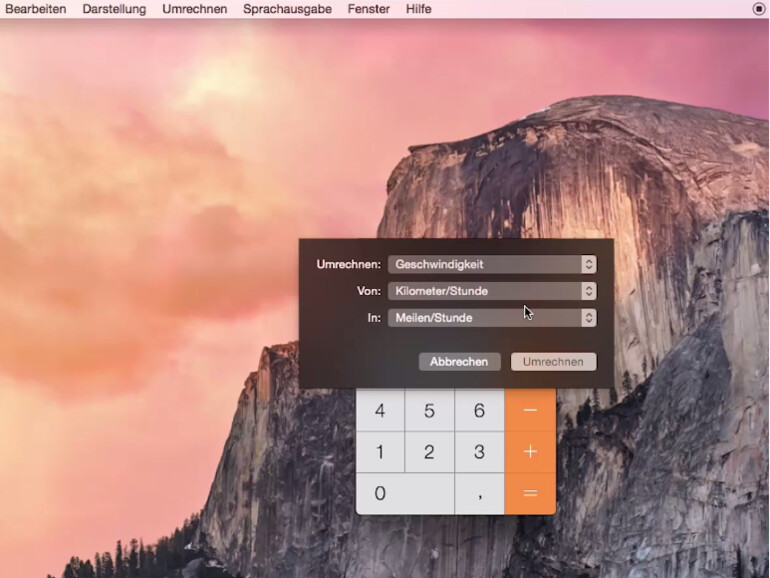Open the Umrechnen menu in menu bar
This screenshot has height=578, width=770.
194,9
